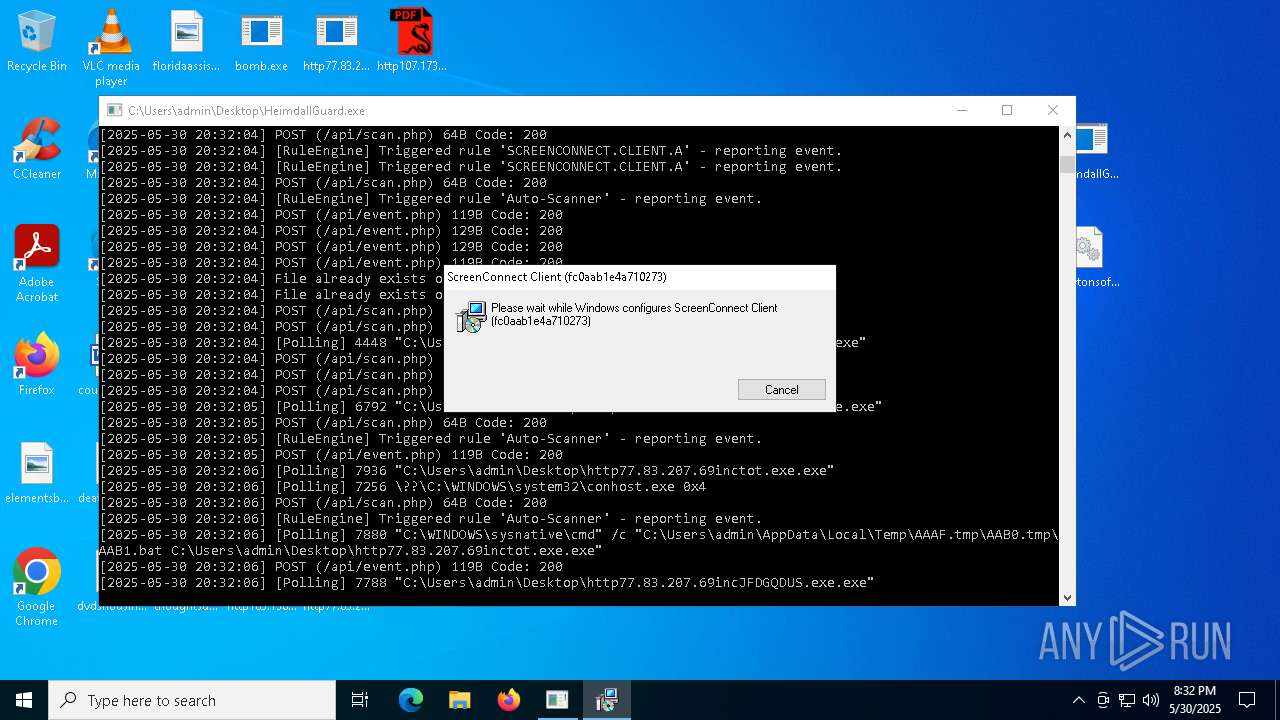Launch Firefox from the desktop
The width and height of the screenshot is (1280, 720).
point(37,366)
